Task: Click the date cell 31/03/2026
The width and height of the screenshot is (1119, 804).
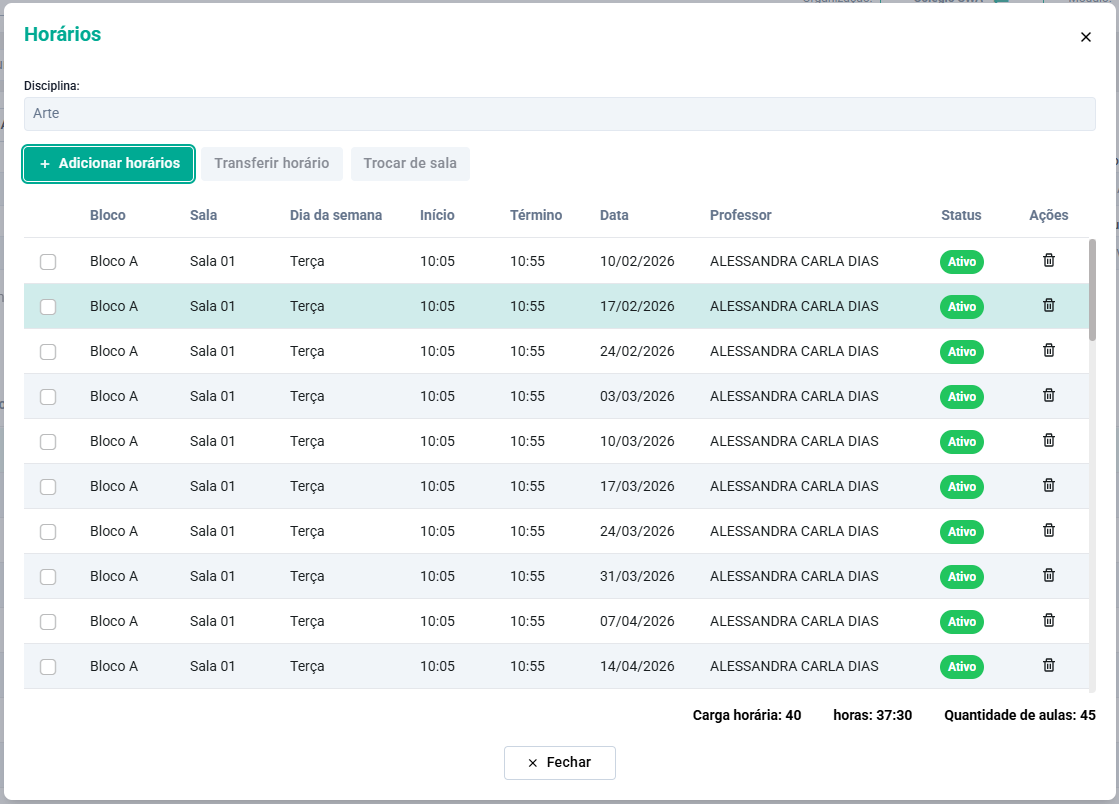Action: pyautogui.click(x=637, y=576)
